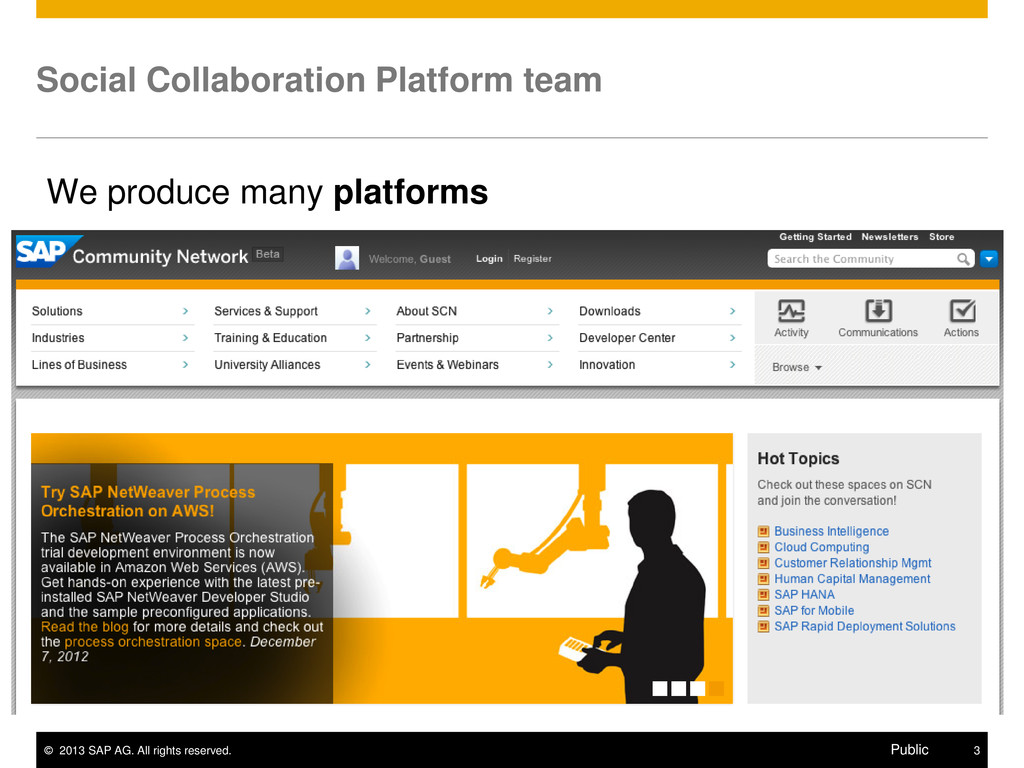Follow the 'process orchestration space' link
The height and width of the screenshot is (768, 1024).
[x=153, y=642]
